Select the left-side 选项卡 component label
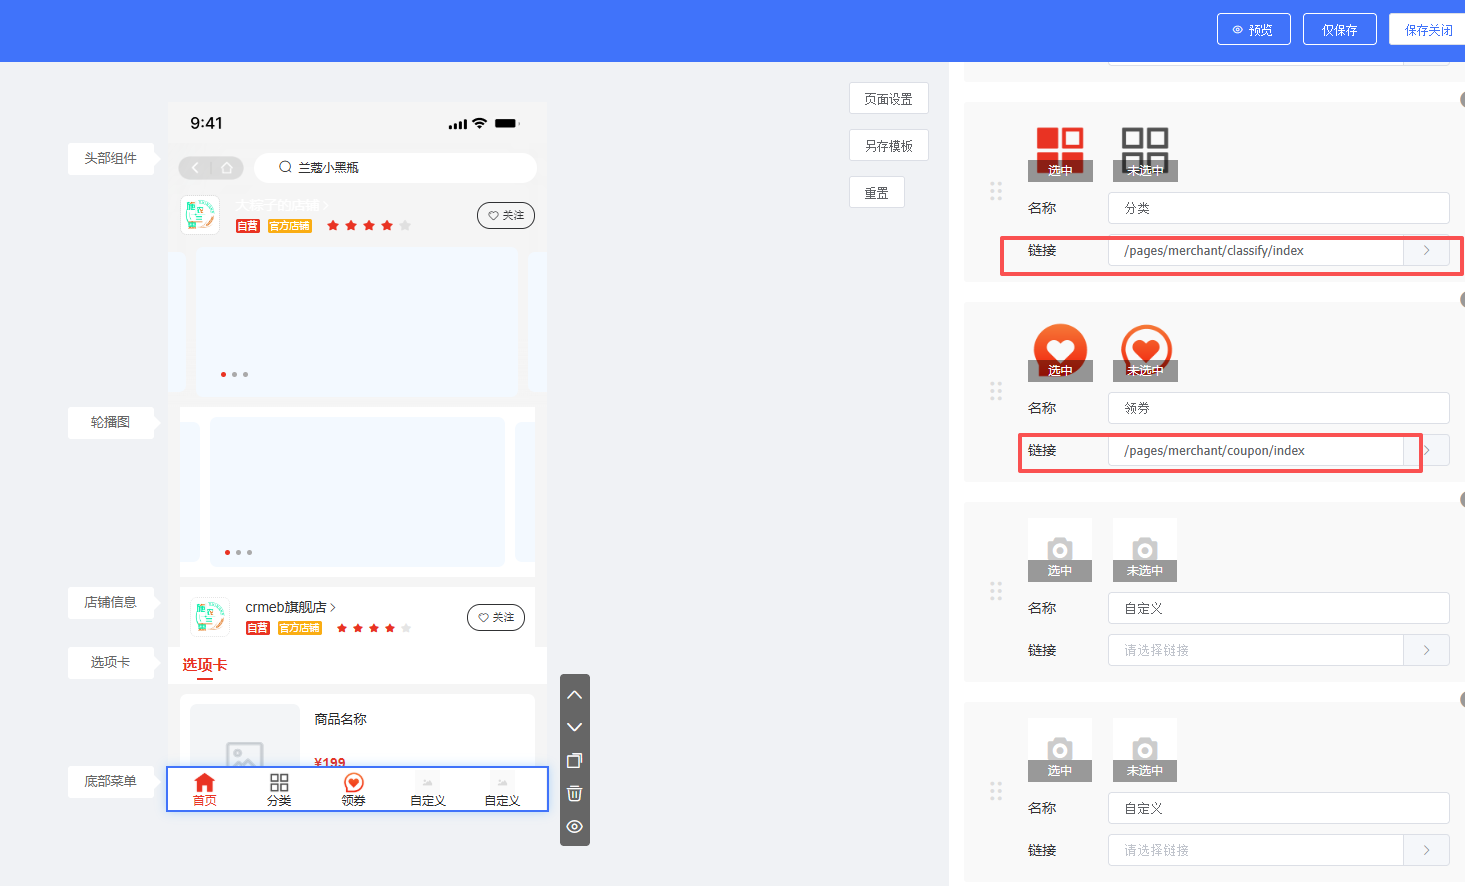Screen dimensions: 1465x886 111,662
